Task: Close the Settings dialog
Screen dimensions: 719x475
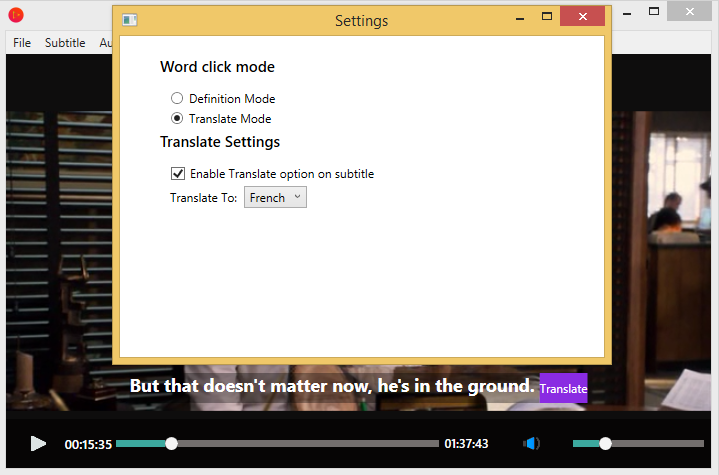Action: click(x=582, y=17)
